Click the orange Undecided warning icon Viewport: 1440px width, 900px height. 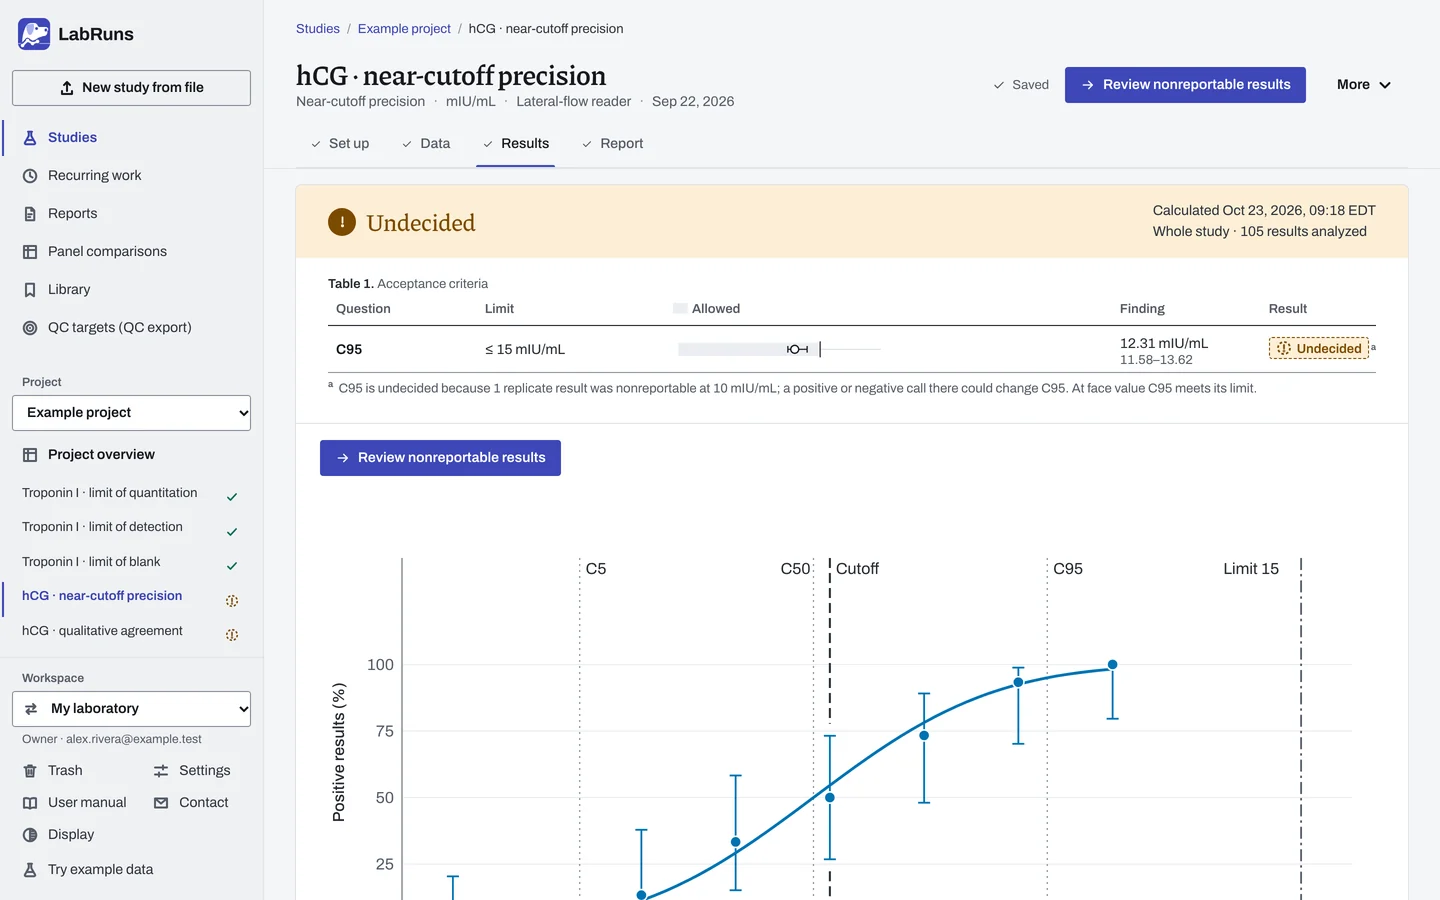tap(342, 222)
